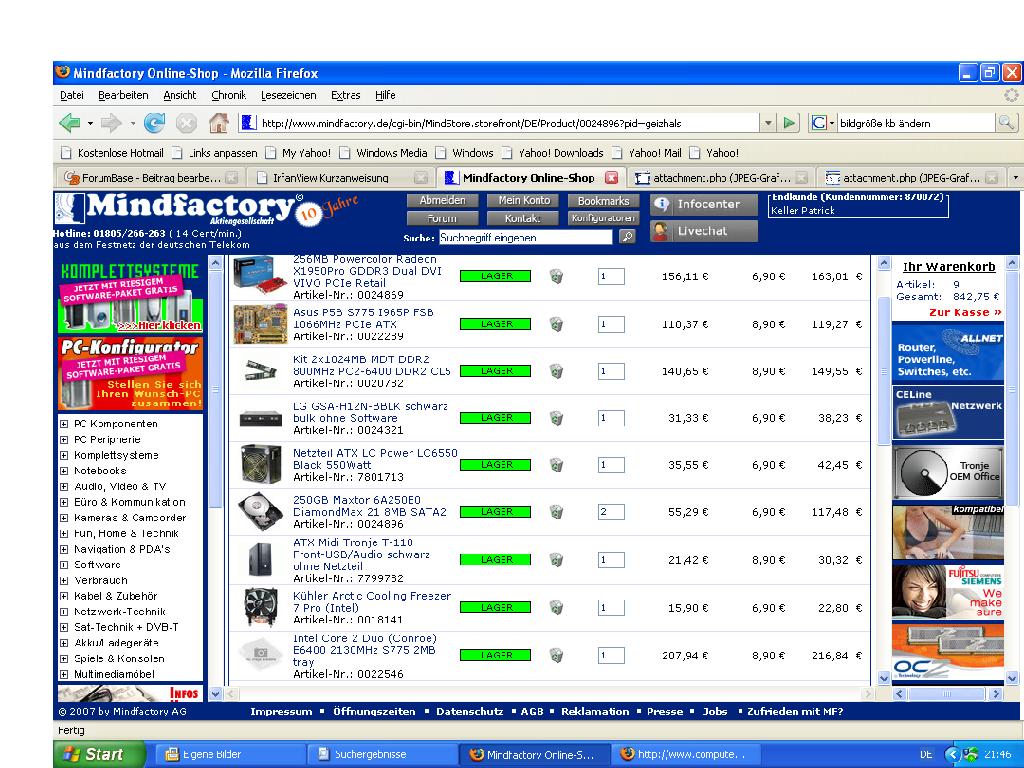
Task: Open the Bearbeiten menu
Action: (x=123, y=95)
